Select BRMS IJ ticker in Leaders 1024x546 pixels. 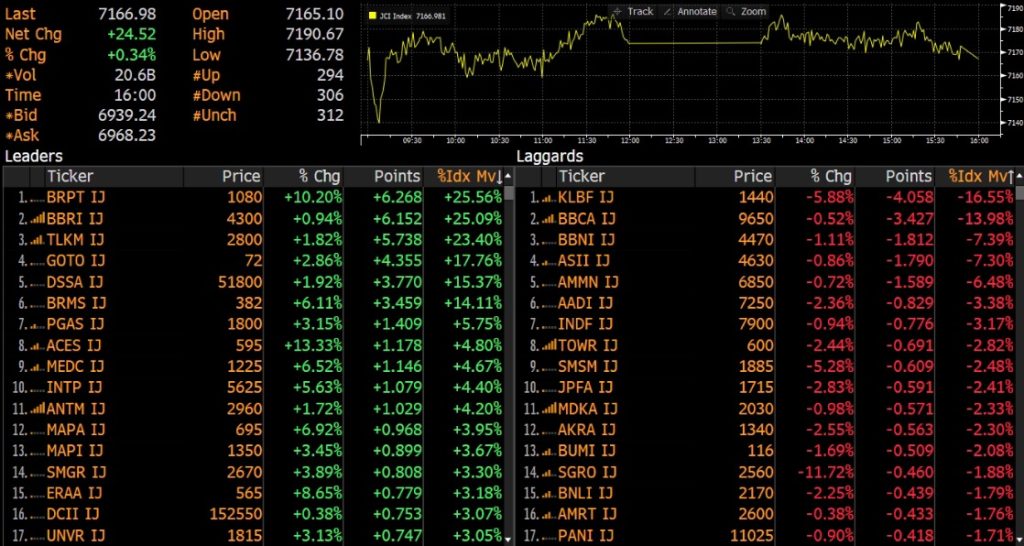(76, 303)
